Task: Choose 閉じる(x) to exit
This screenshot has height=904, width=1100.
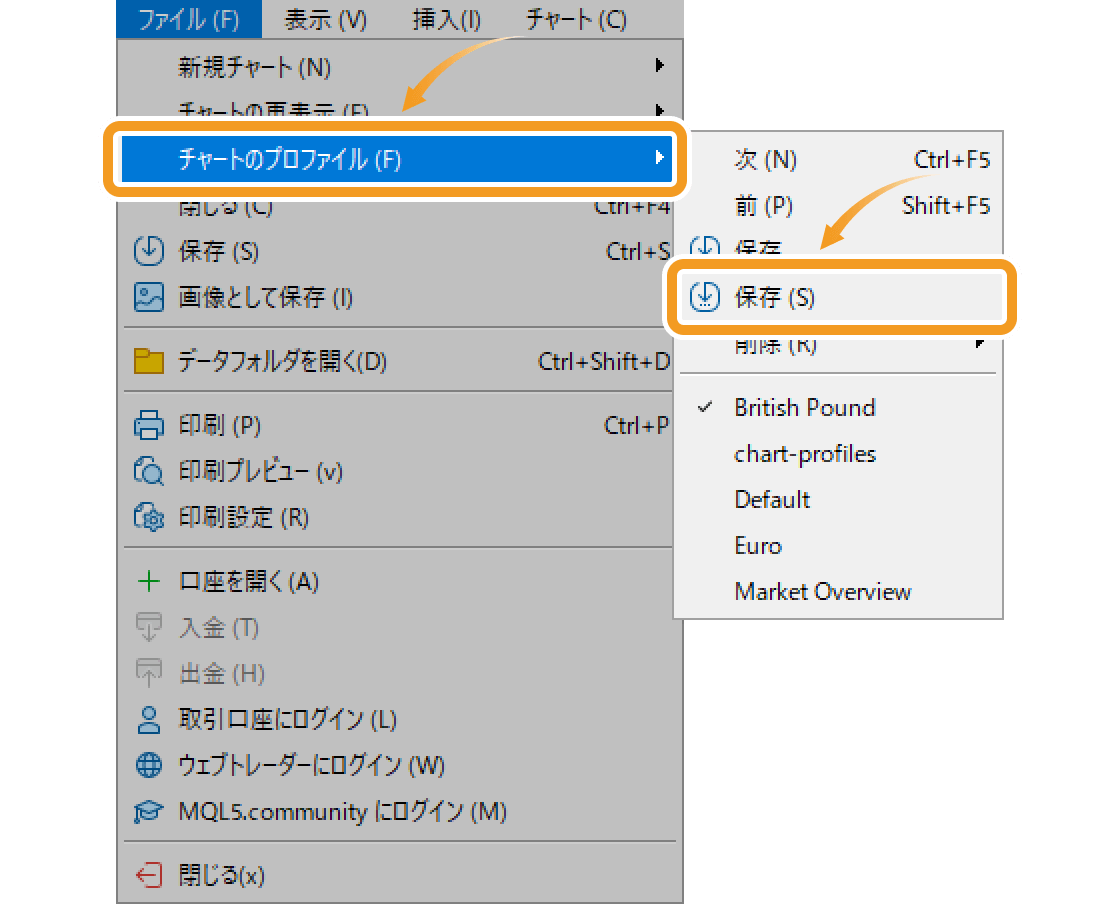Action: click(399, 875)
